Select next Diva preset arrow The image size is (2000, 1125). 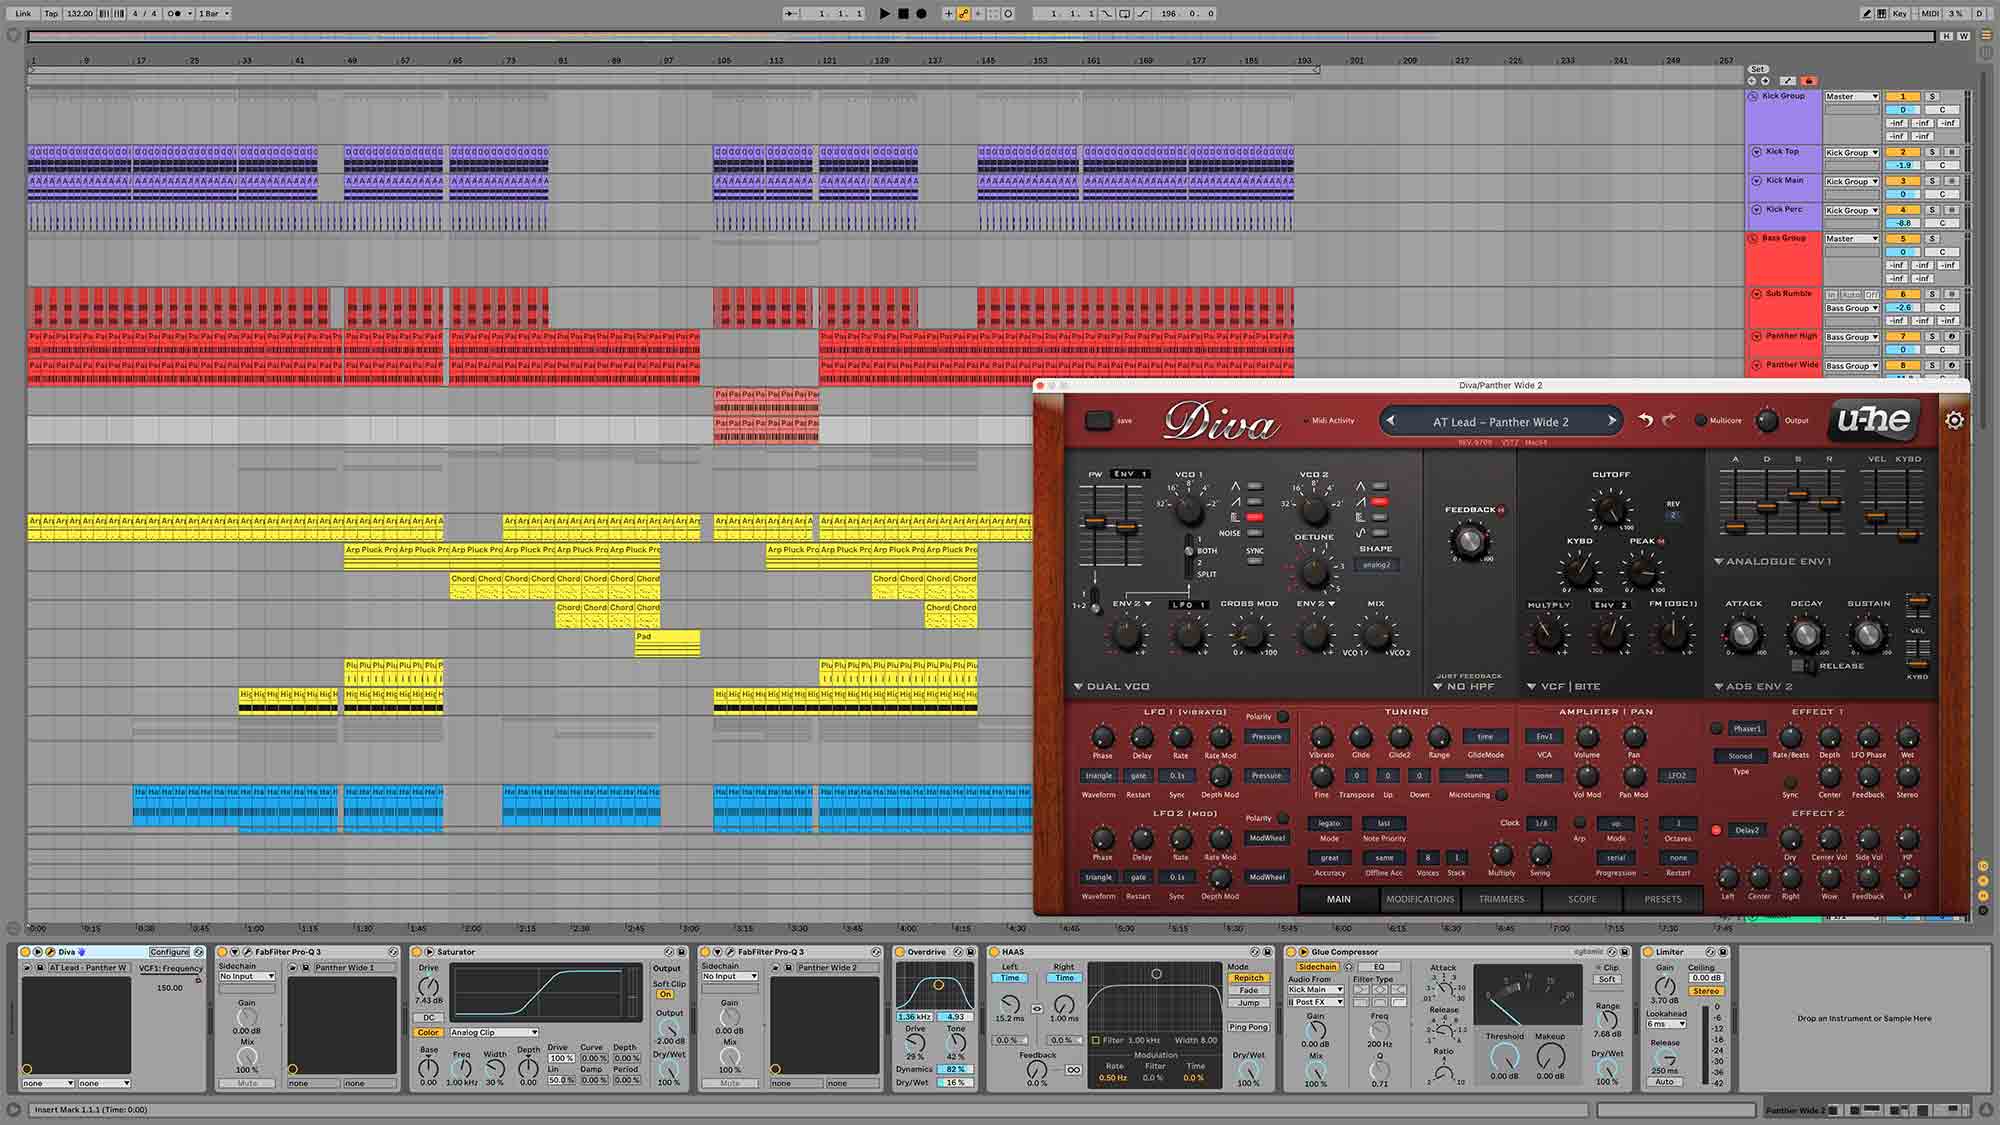pyautogui.click(x=1611, y=421)
